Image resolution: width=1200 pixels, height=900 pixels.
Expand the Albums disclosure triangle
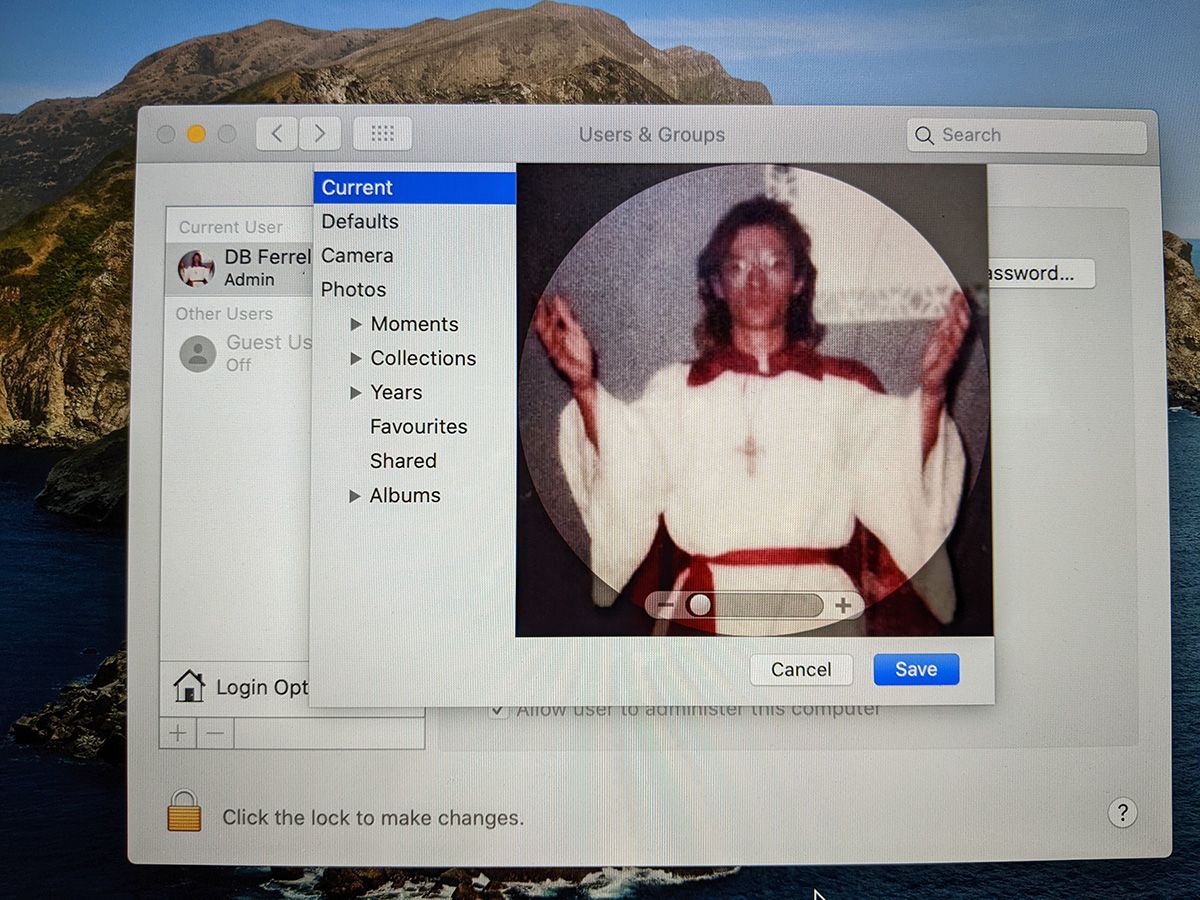(x=355, y=495)
